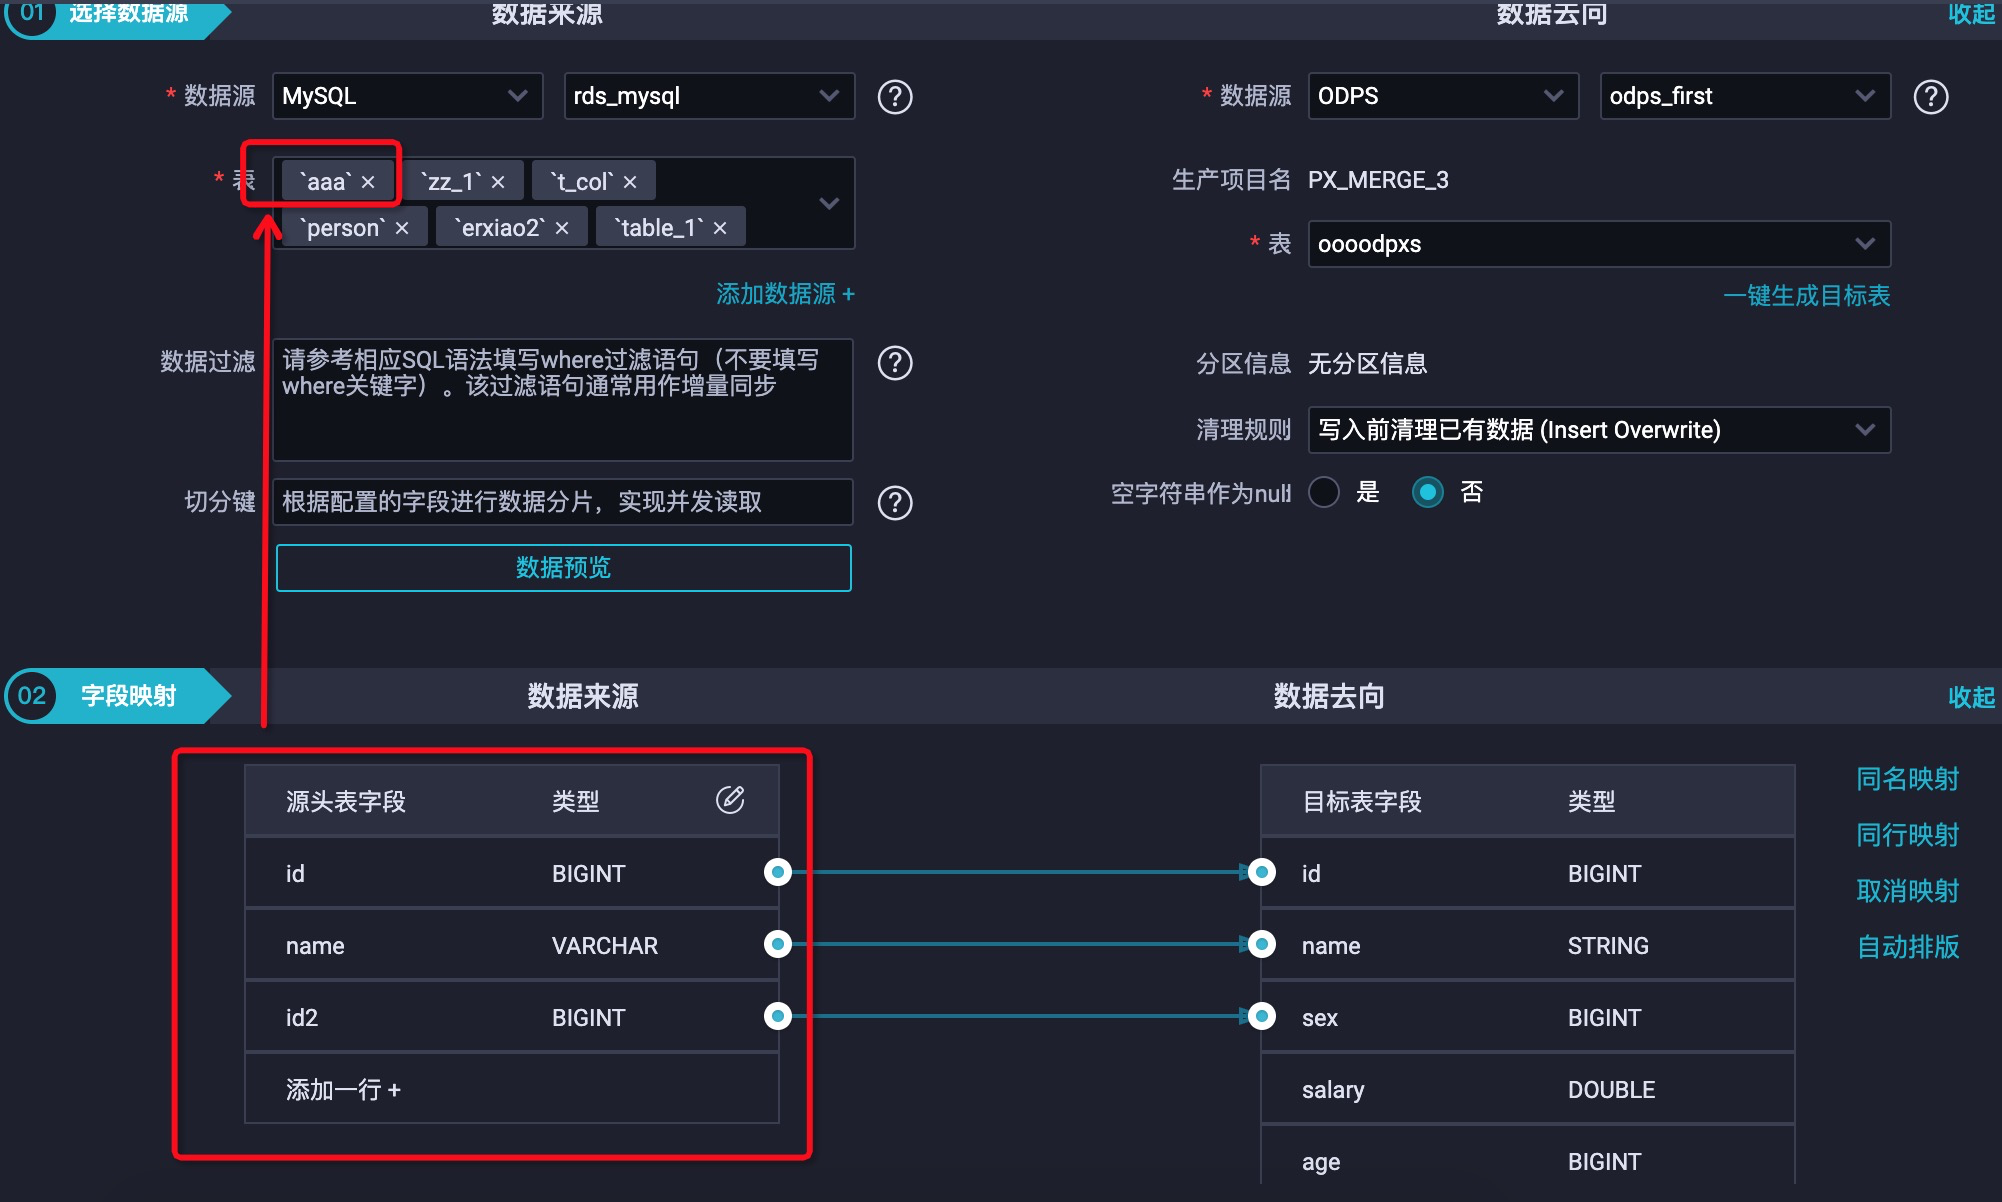
Task: Open the ODPS data source type dropdown
Action: (1442, 96)
